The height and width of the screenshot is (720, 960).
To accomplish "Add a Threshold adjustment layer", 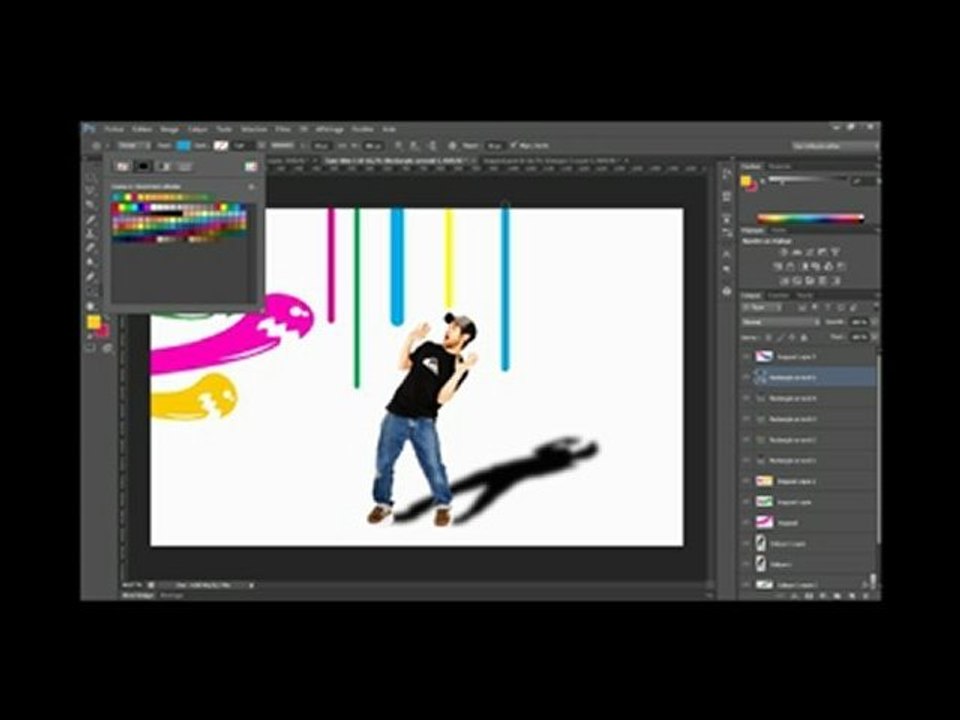I will pyautogui.click(x=810, y=281).
